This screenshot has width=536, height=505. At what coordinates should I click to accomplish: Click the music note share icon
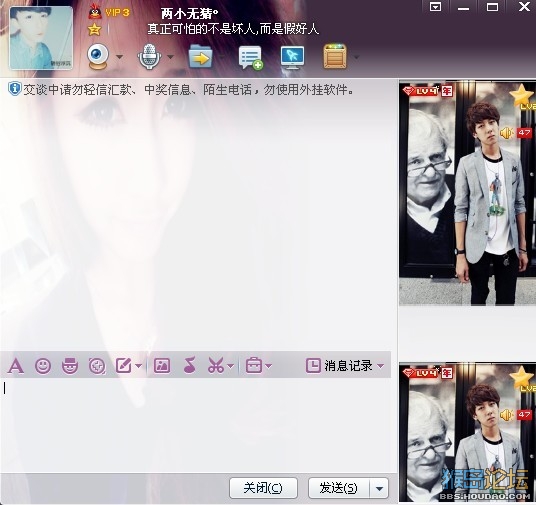tap(190, 365)
